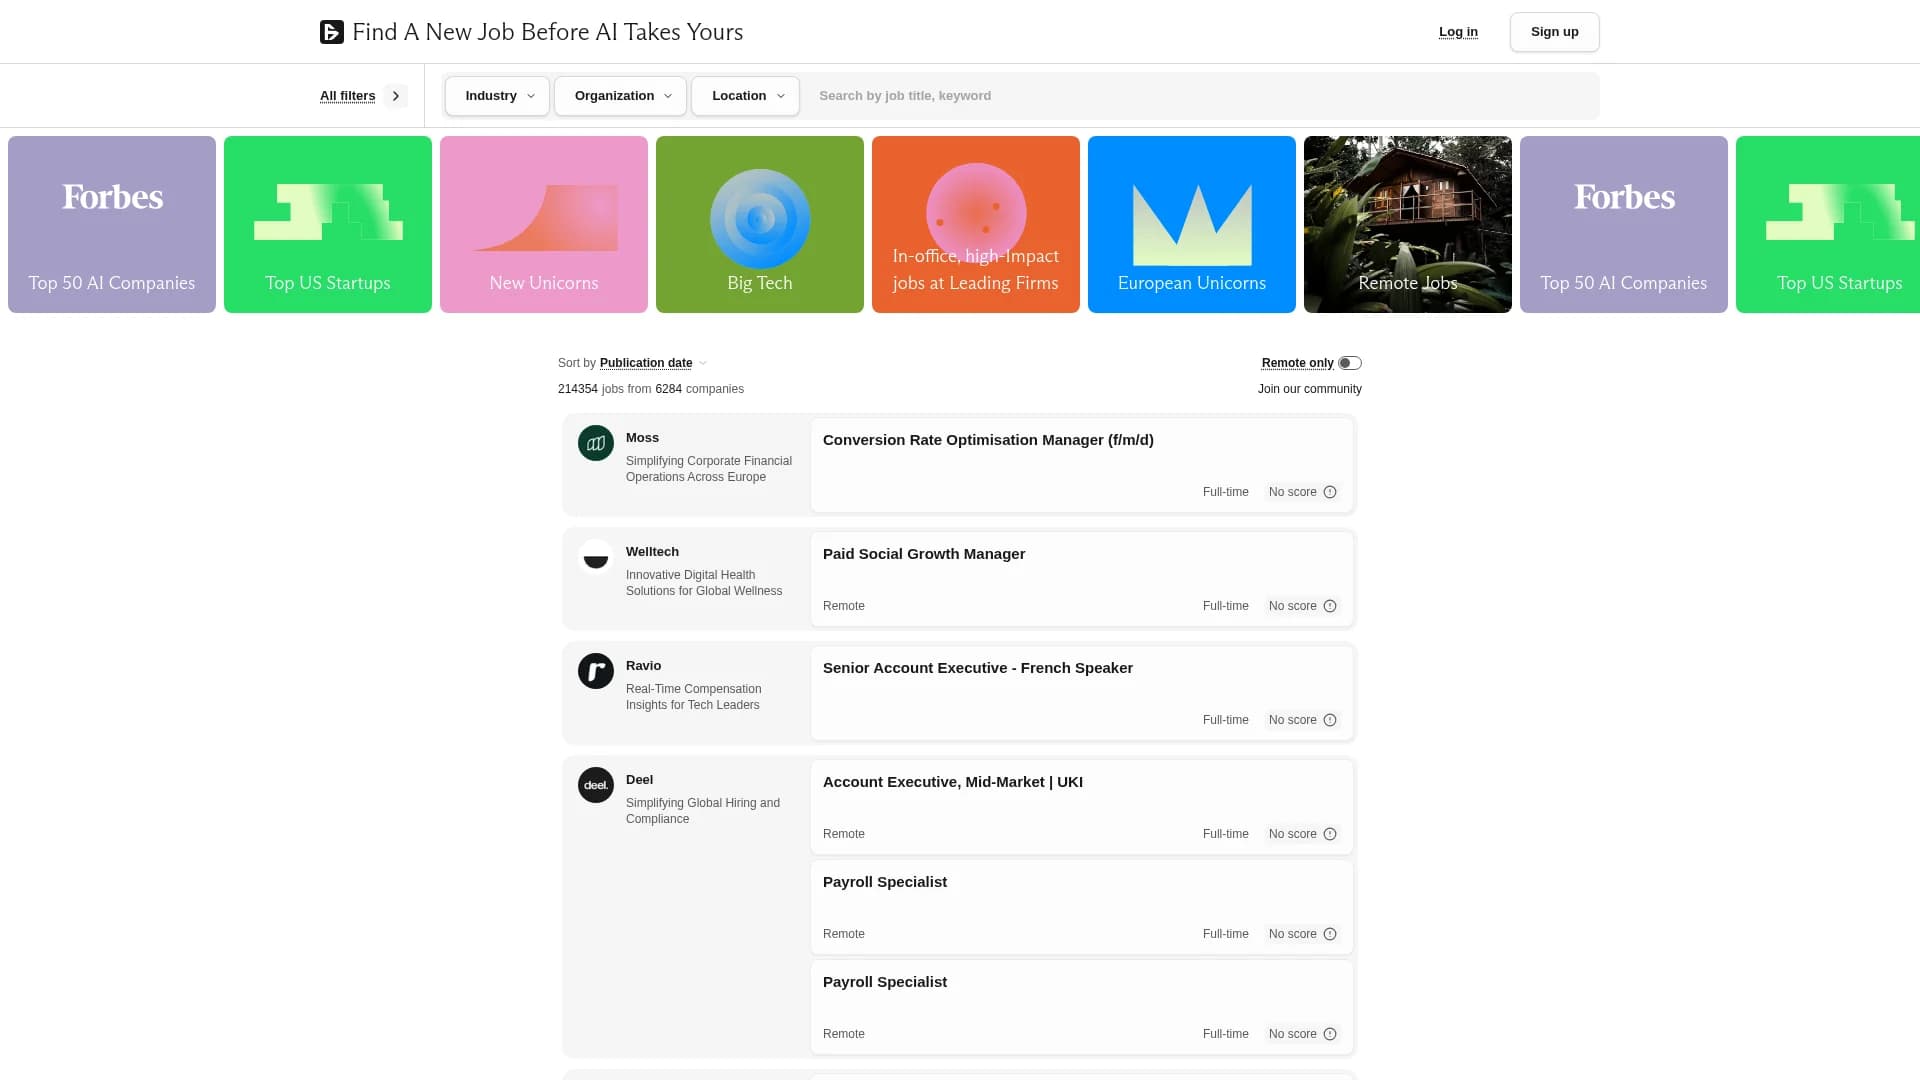The width and height of the screenshot is (1920, 1080).
Task: Open the Ravio company logo
Action: [x=596, y=671]
